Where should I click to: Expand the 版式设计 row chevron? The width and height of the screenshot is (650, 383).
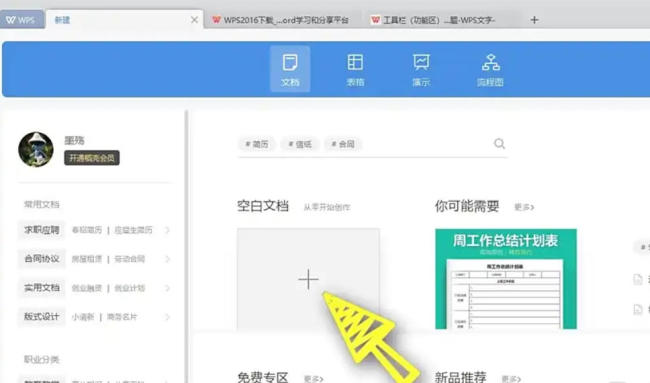pos(167,317)
